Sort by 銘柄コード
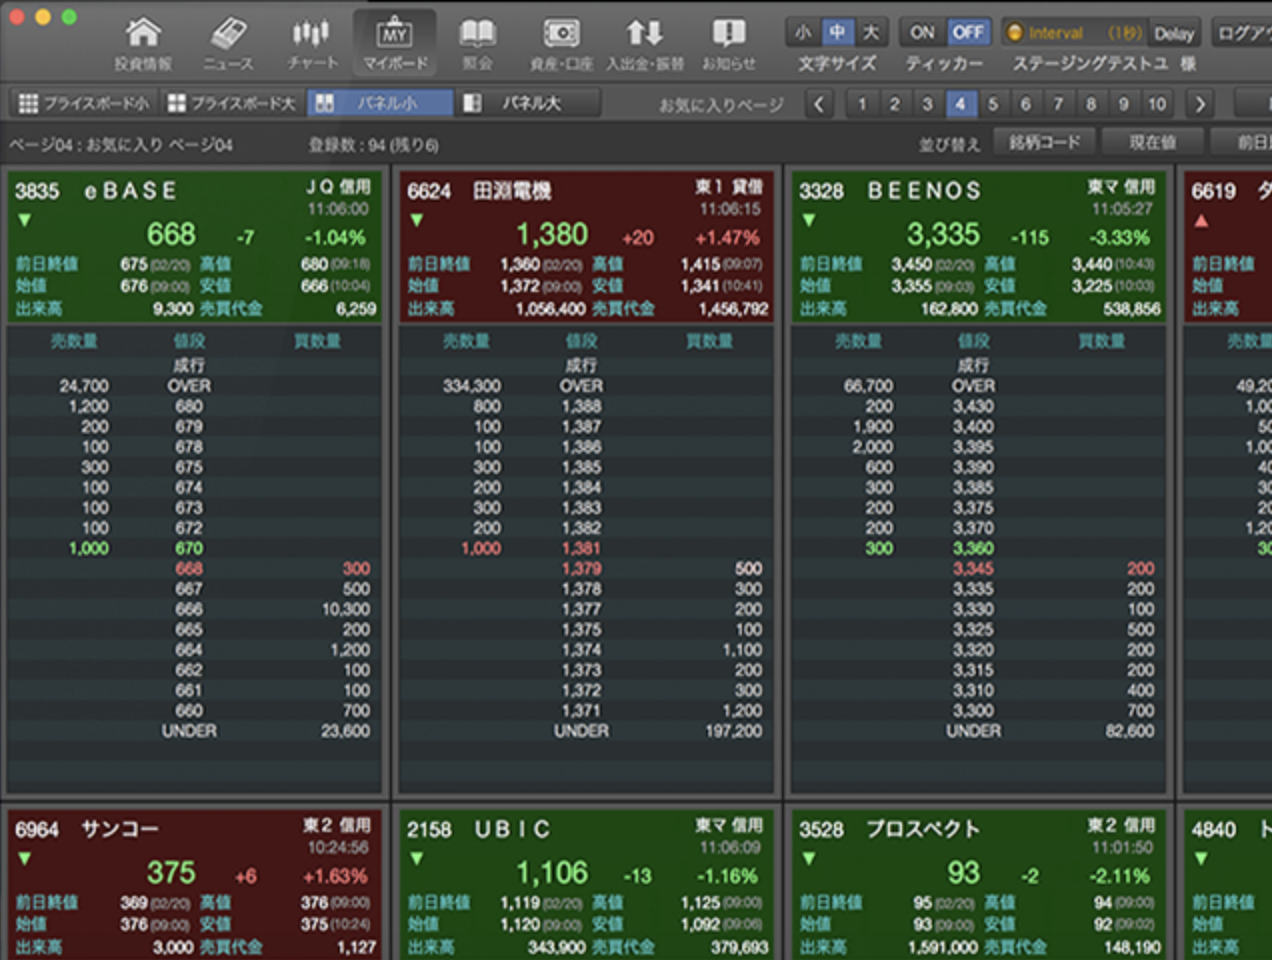 point(1045,143)
